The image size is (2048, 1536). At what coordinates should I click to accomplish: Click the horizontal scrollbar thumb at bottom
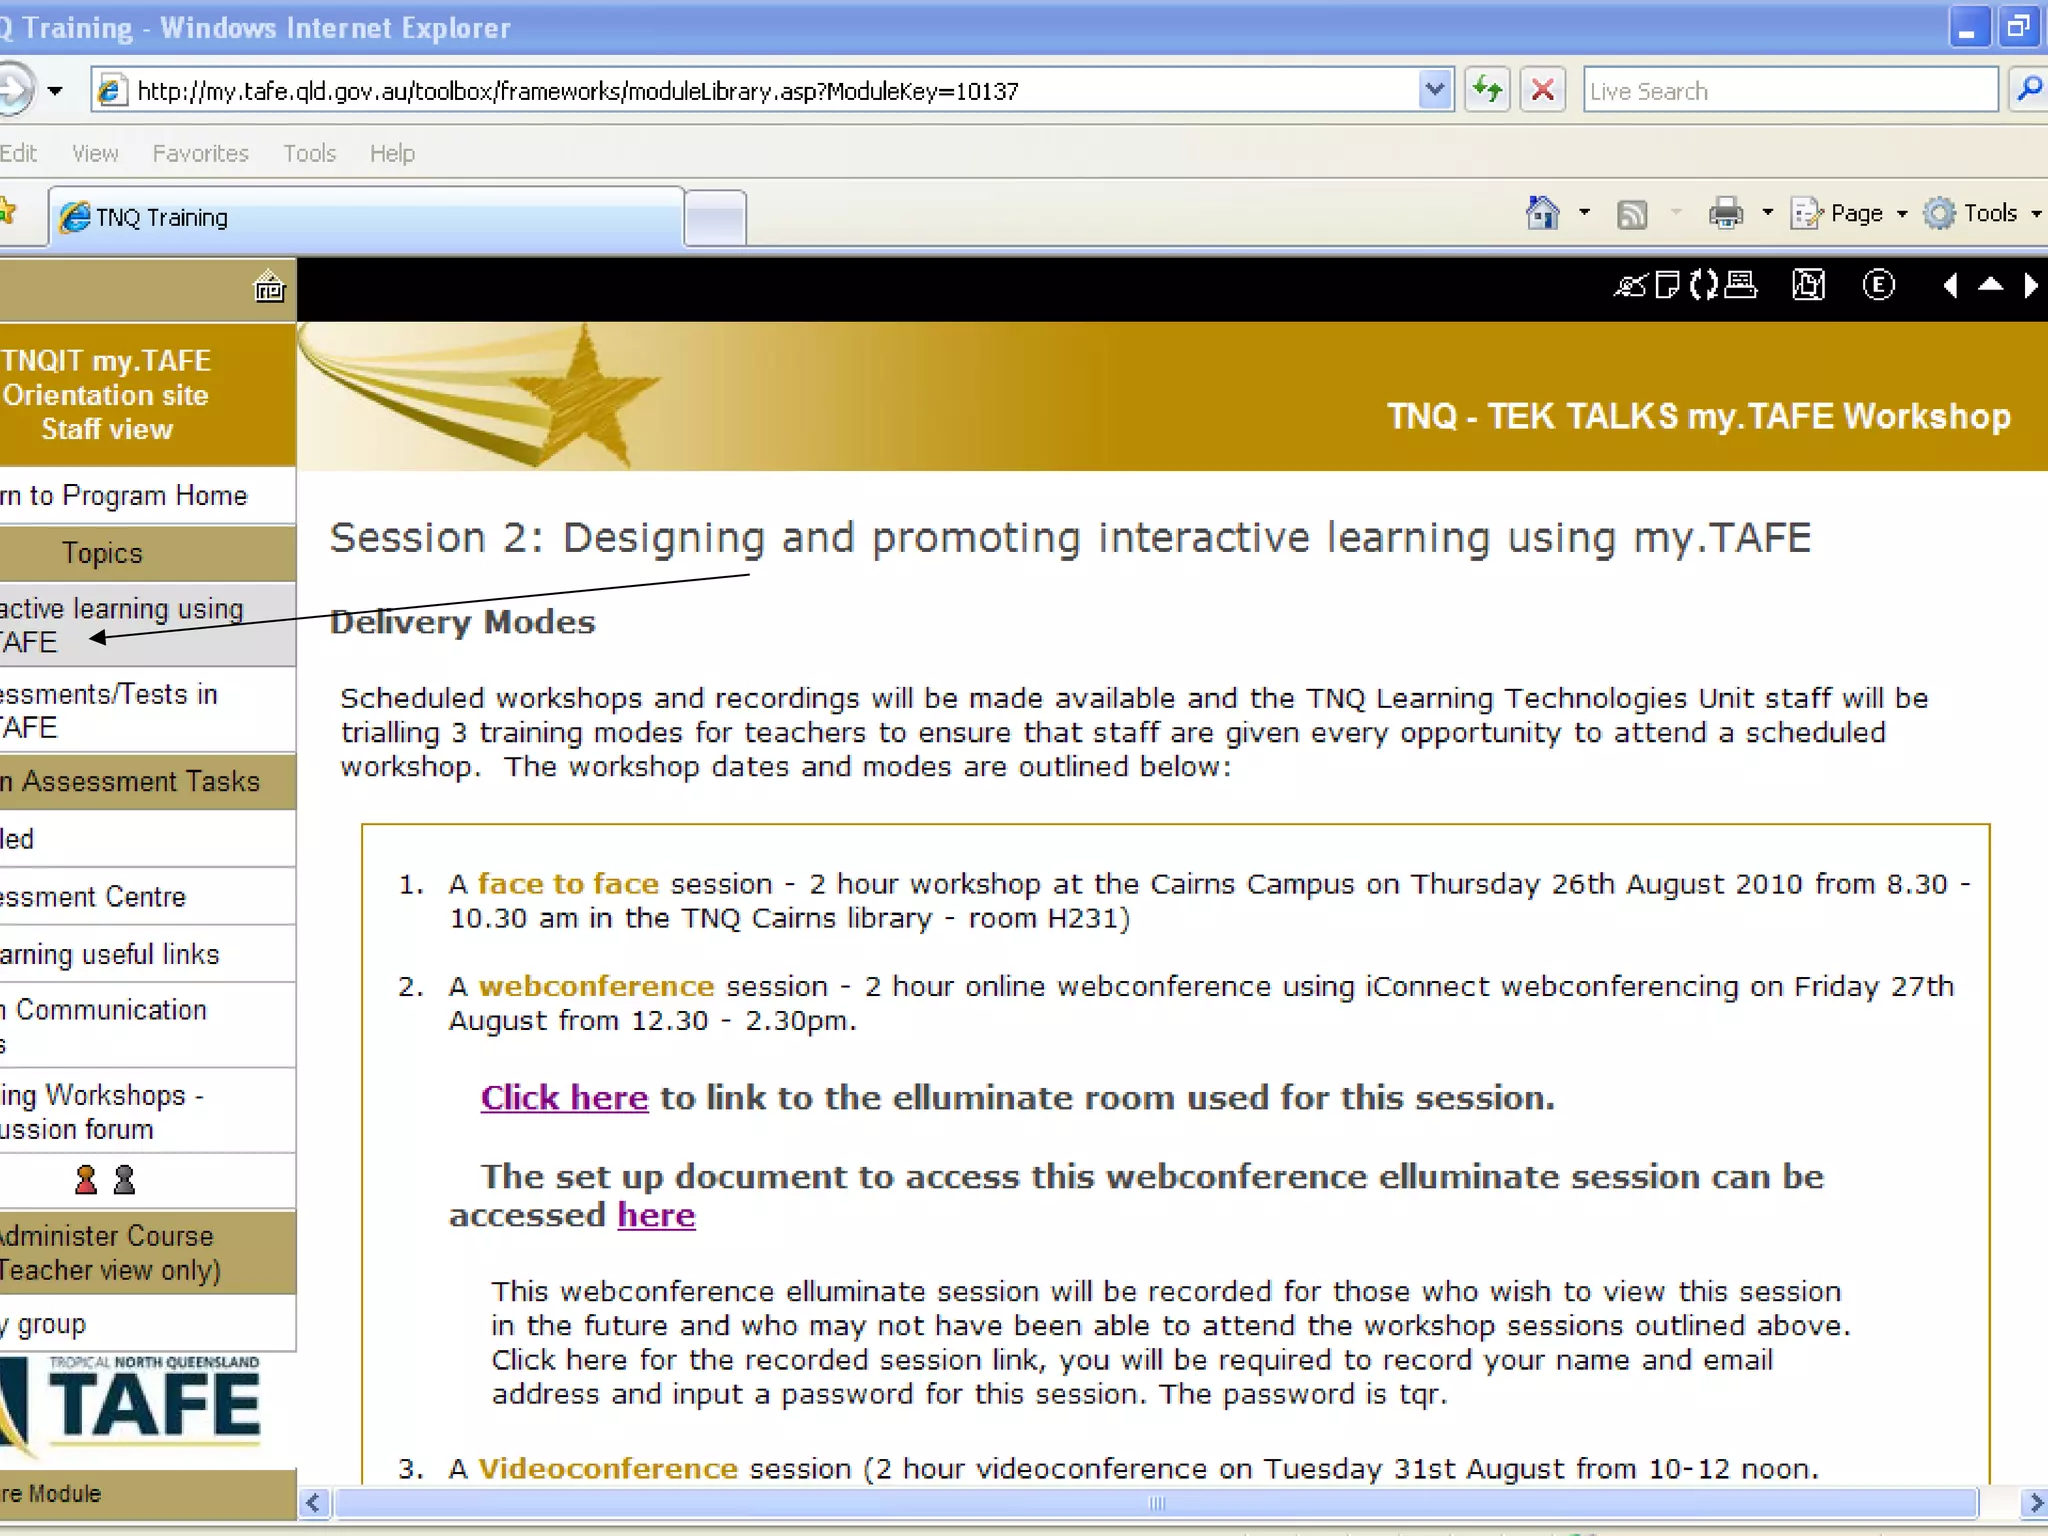click(1155, 1503)
